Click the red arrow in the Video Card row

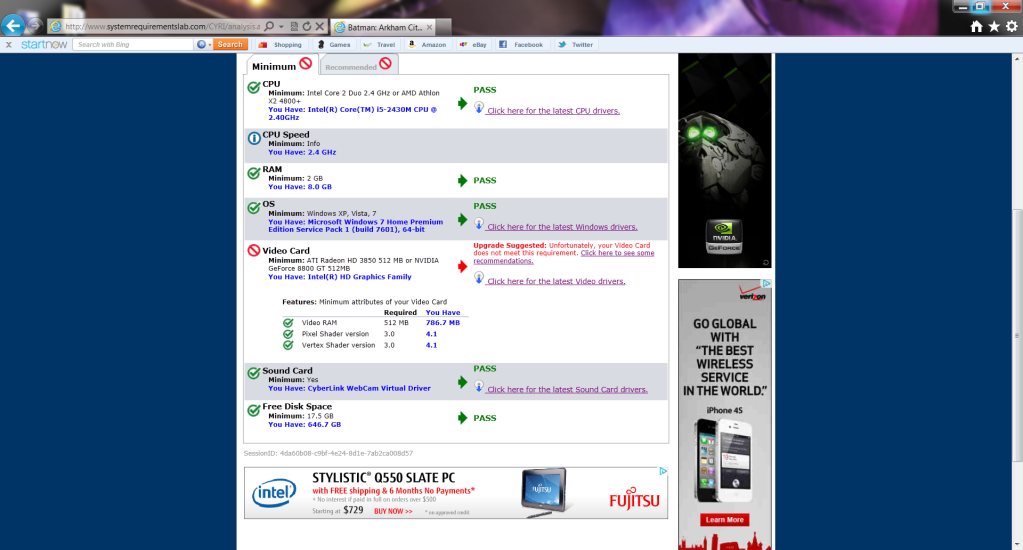click(x=463, y=266)
